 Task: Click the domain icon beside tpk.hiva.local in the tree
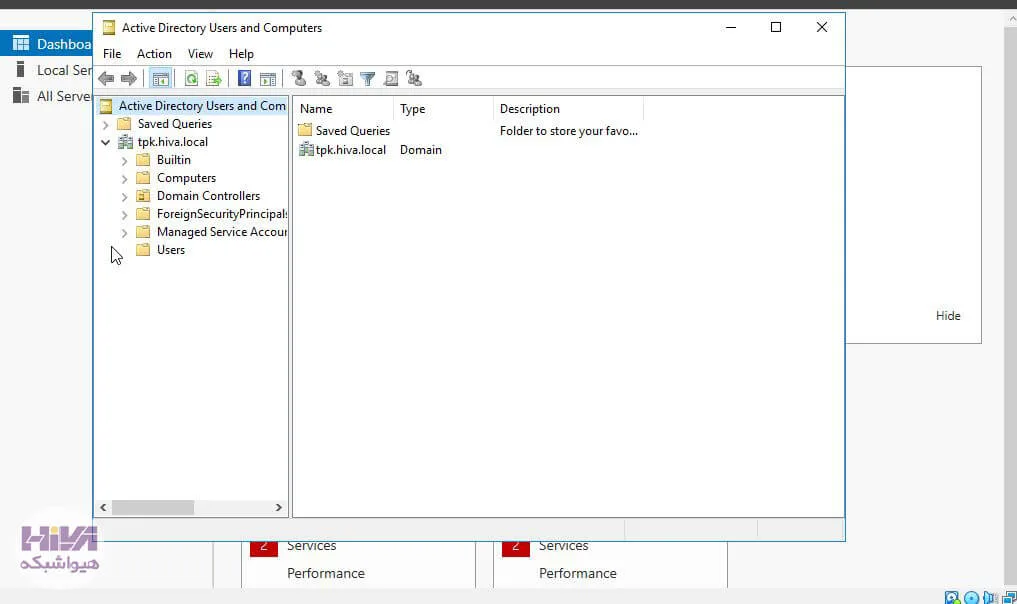point(125,142)
